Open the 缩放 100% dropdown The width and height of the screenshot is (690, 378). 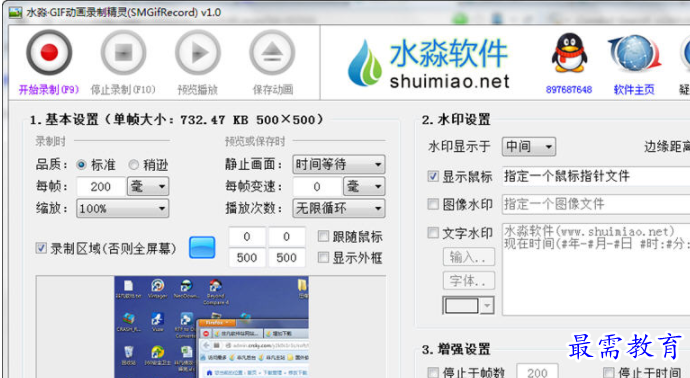pos(122,208)
